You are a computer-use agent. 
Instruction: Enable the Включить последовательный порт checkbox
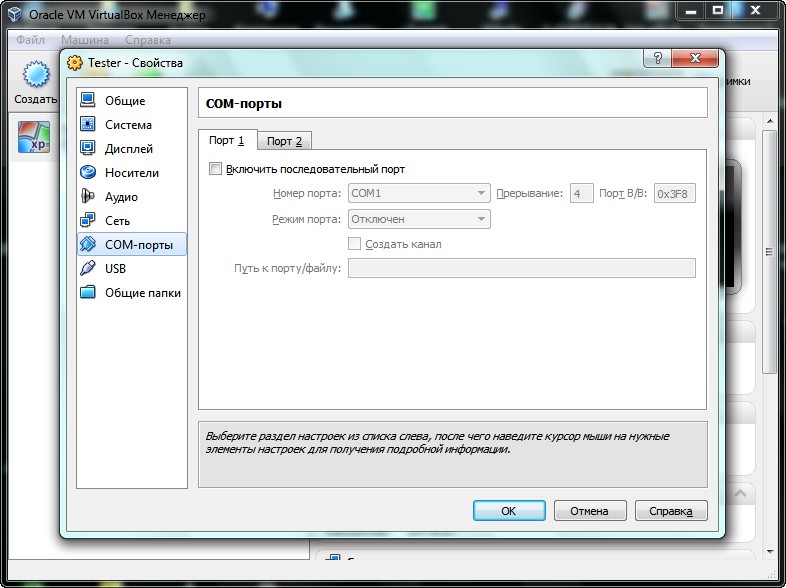point(215,169)
